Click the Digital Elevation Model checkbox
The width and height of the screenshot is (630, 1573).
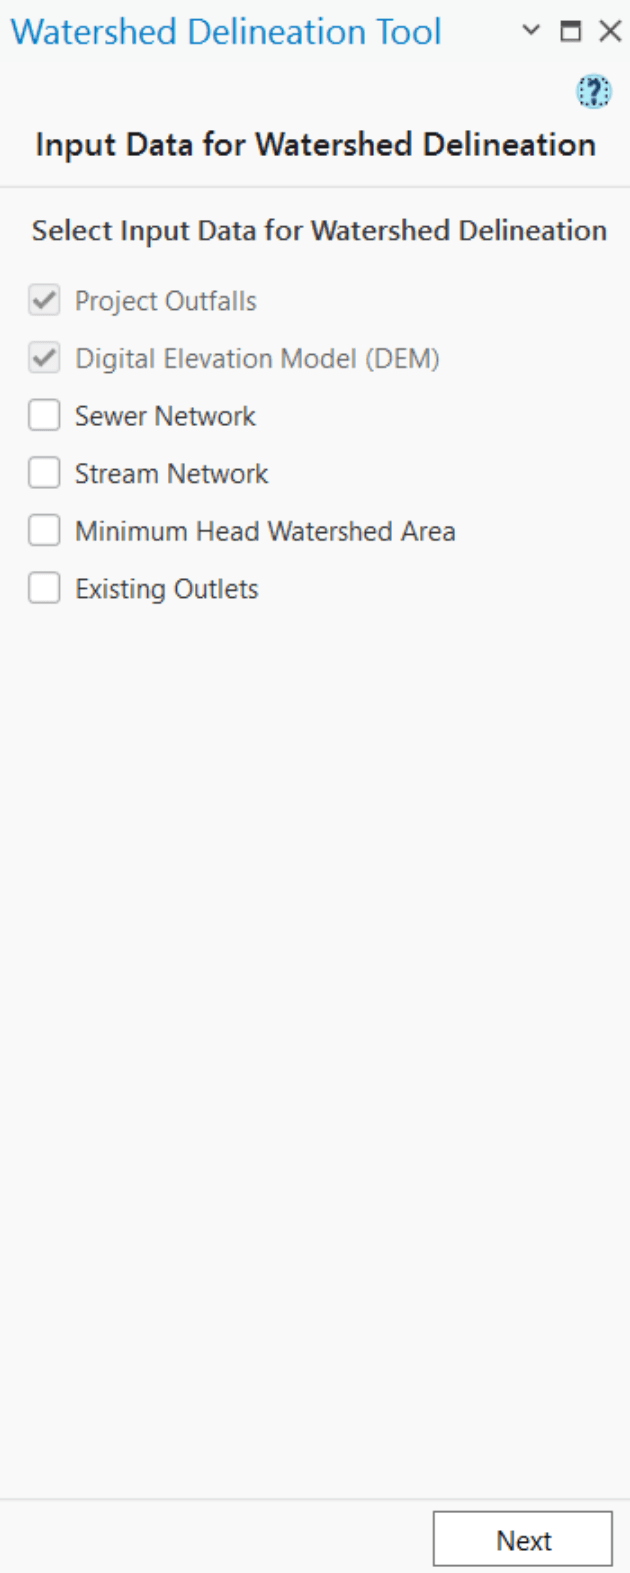pyautogui.click(x=44, y=357)
